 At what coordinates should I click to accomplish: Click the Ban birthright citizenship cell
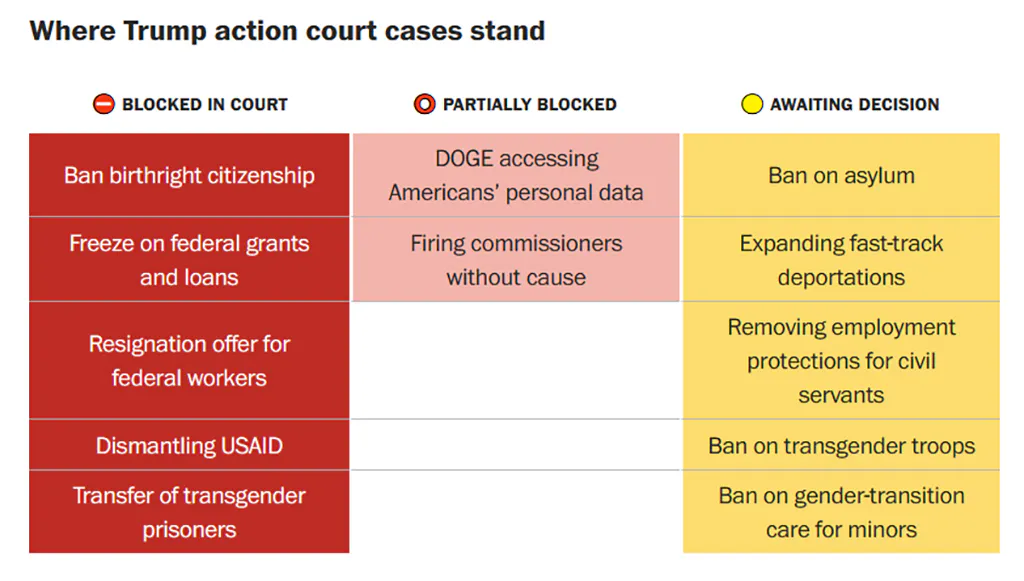(x=189, y=176)
